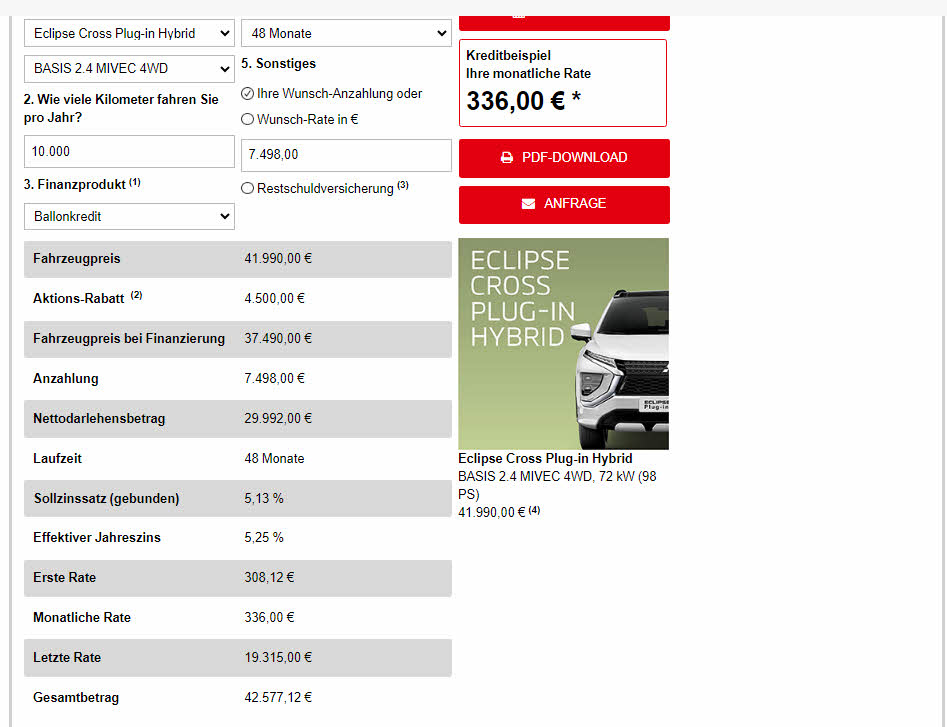The height and width of the screenshot is (727, 947).
Task: Click the 4.500,00 € Aktions-Rabatt value
Action: (274, 298)
